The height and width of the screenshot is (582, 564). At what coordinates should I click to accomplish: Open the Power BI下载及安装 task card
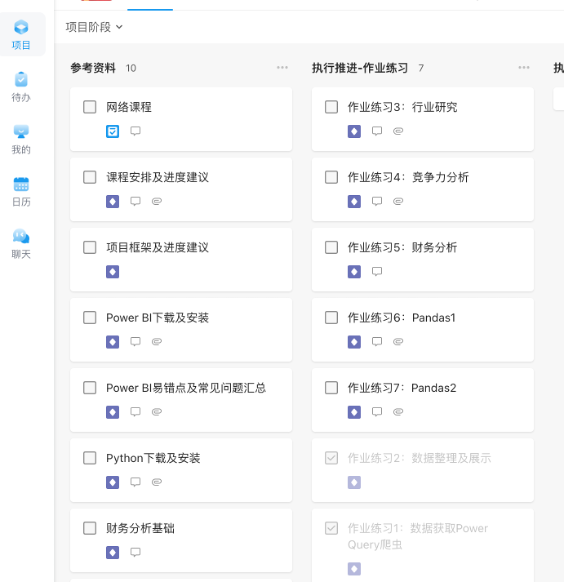pos(181,330)
